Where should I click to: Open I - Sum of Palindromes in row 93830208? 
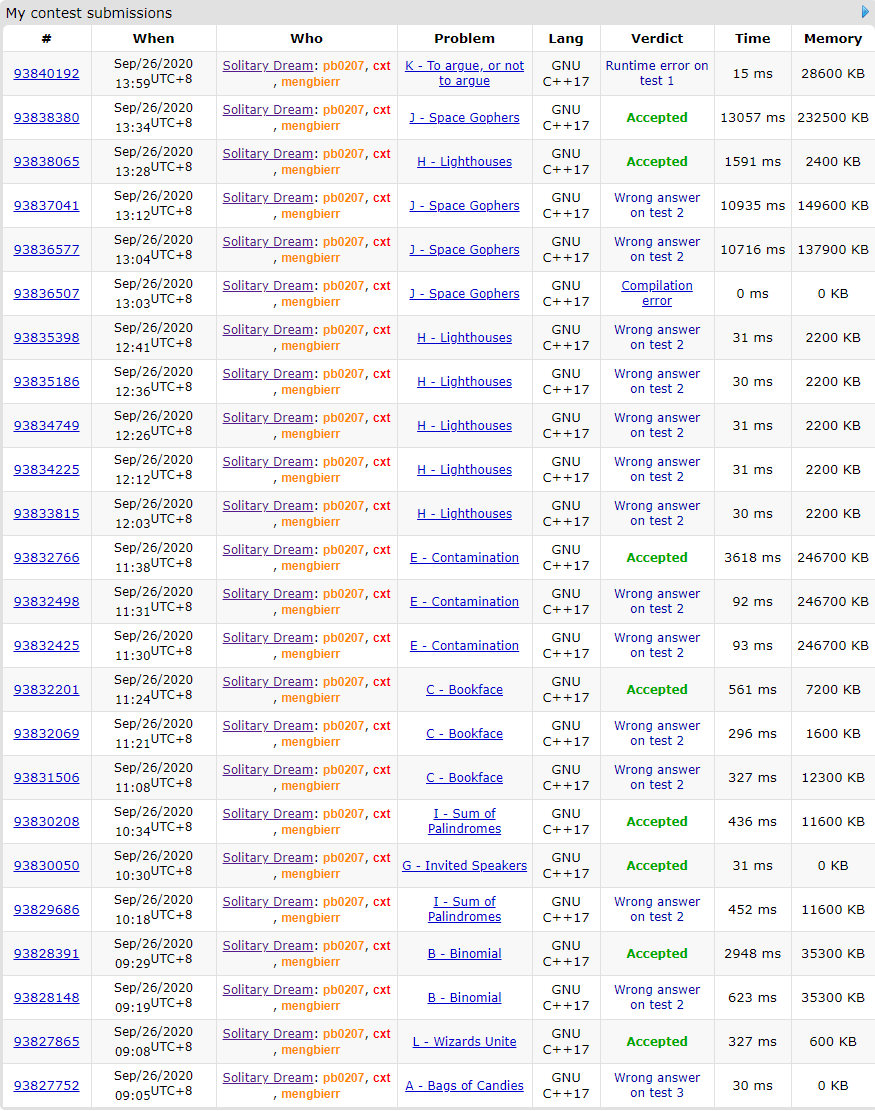pos(464,821)
